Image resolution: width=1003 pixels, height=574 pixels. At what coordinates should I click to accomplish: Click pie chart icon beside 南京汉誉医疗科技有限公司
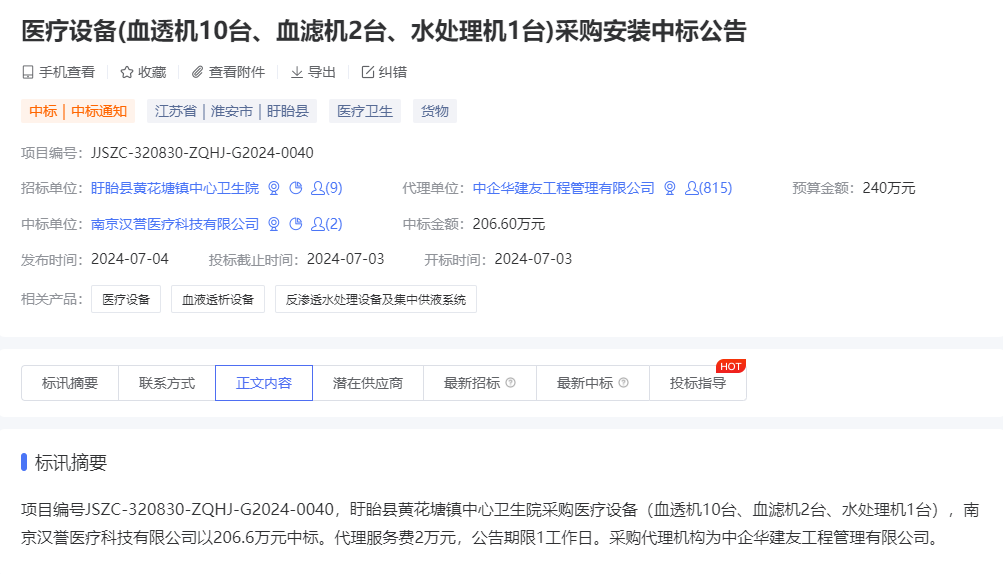point(295,224)
